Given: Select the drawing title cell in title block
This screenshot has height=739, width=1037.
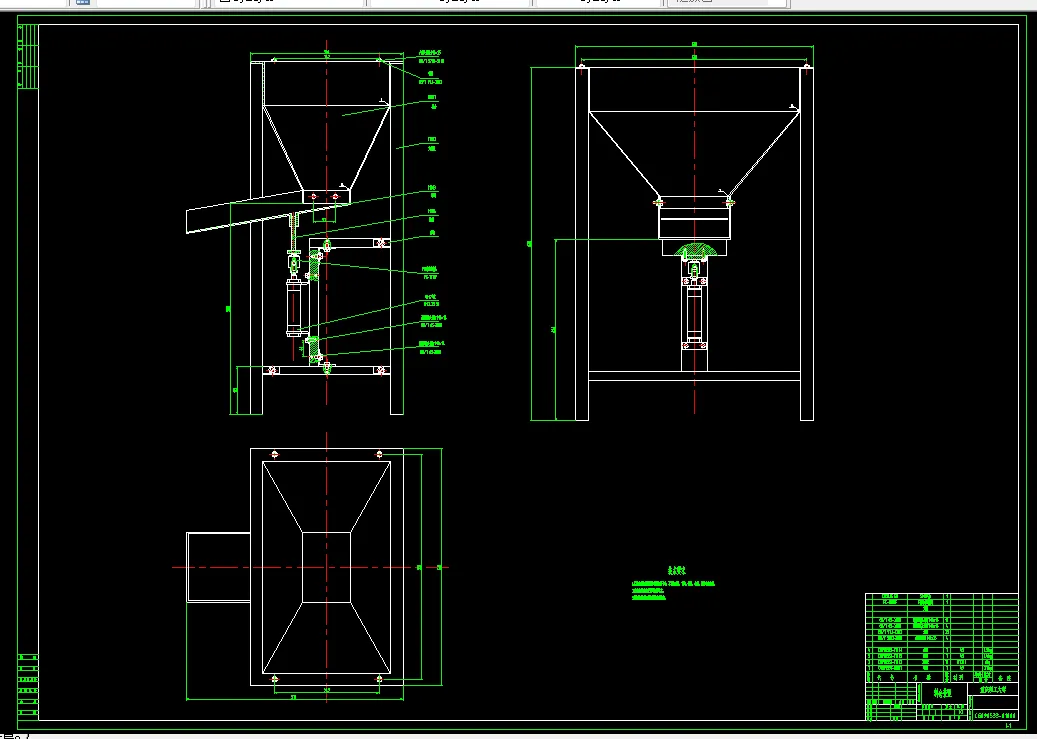Looking at the screenshot, I should [942, 693].
